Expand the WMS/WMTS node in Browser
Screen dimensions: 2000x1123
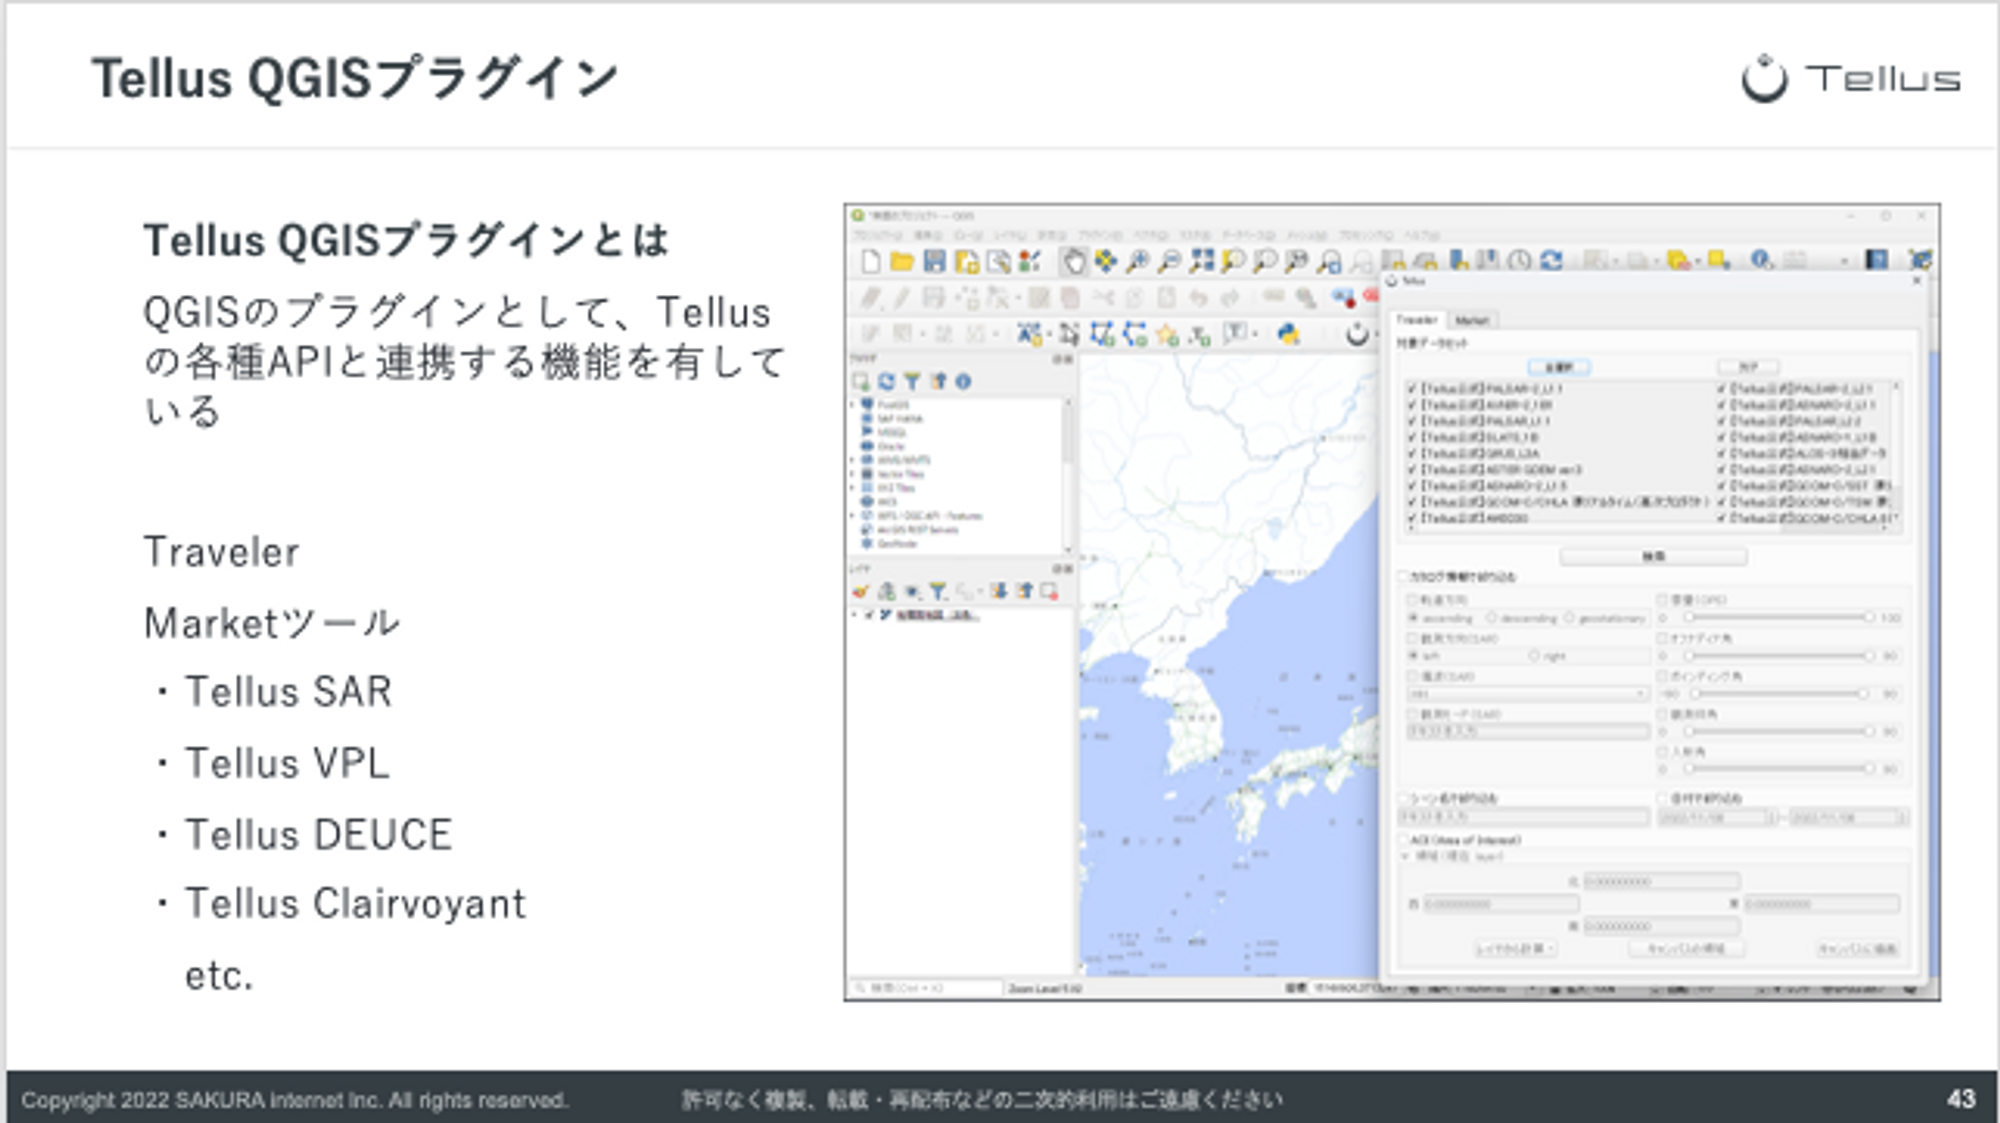(x=854, y=461)
